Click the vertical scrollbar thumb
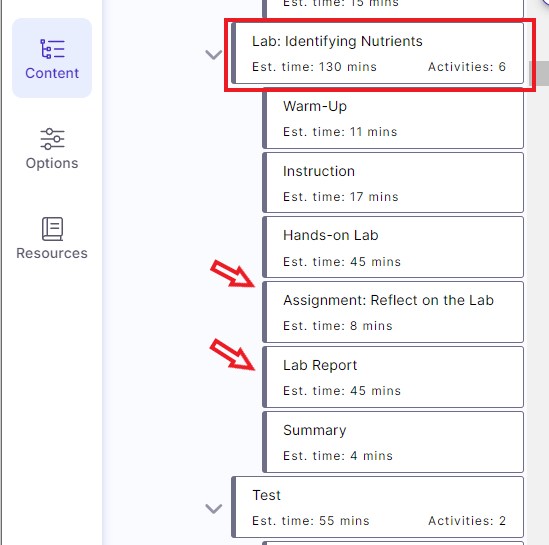 pyautogui.click(x=539, y=73)
